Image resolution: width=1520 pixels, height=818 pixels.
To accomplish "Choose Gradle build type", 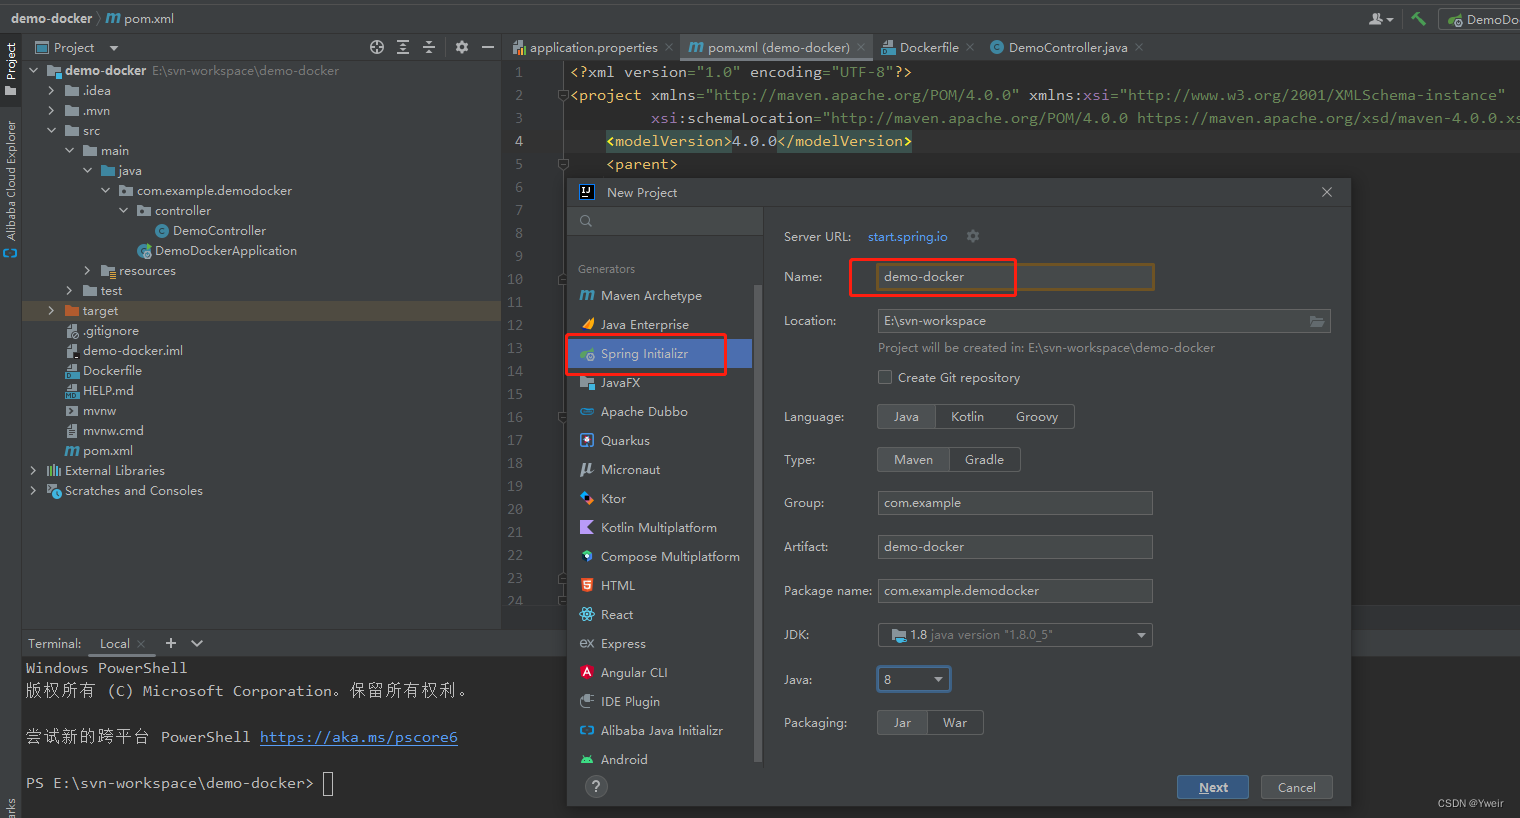I will [984, 460].
